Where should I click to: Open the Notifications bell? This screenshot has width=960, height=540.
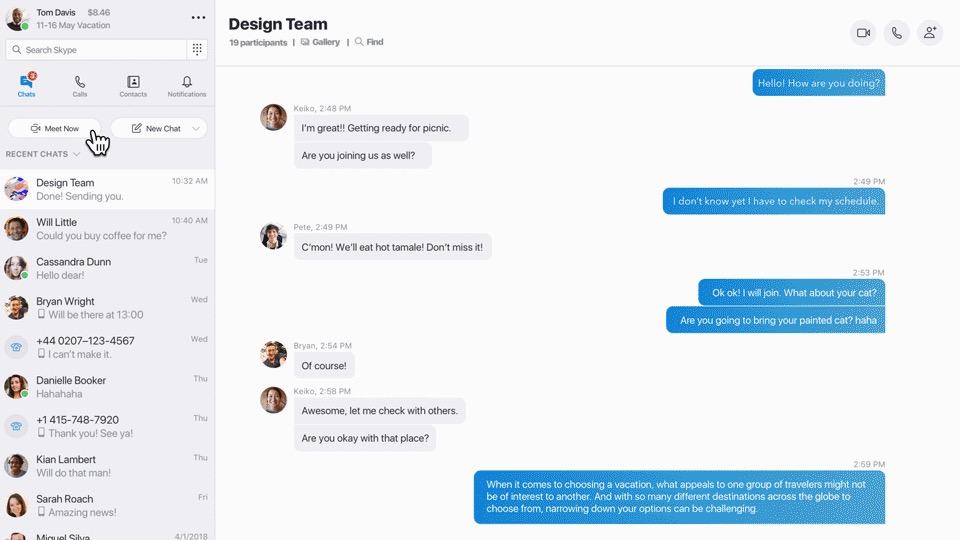pyautogui.click(x=187, y=86)
